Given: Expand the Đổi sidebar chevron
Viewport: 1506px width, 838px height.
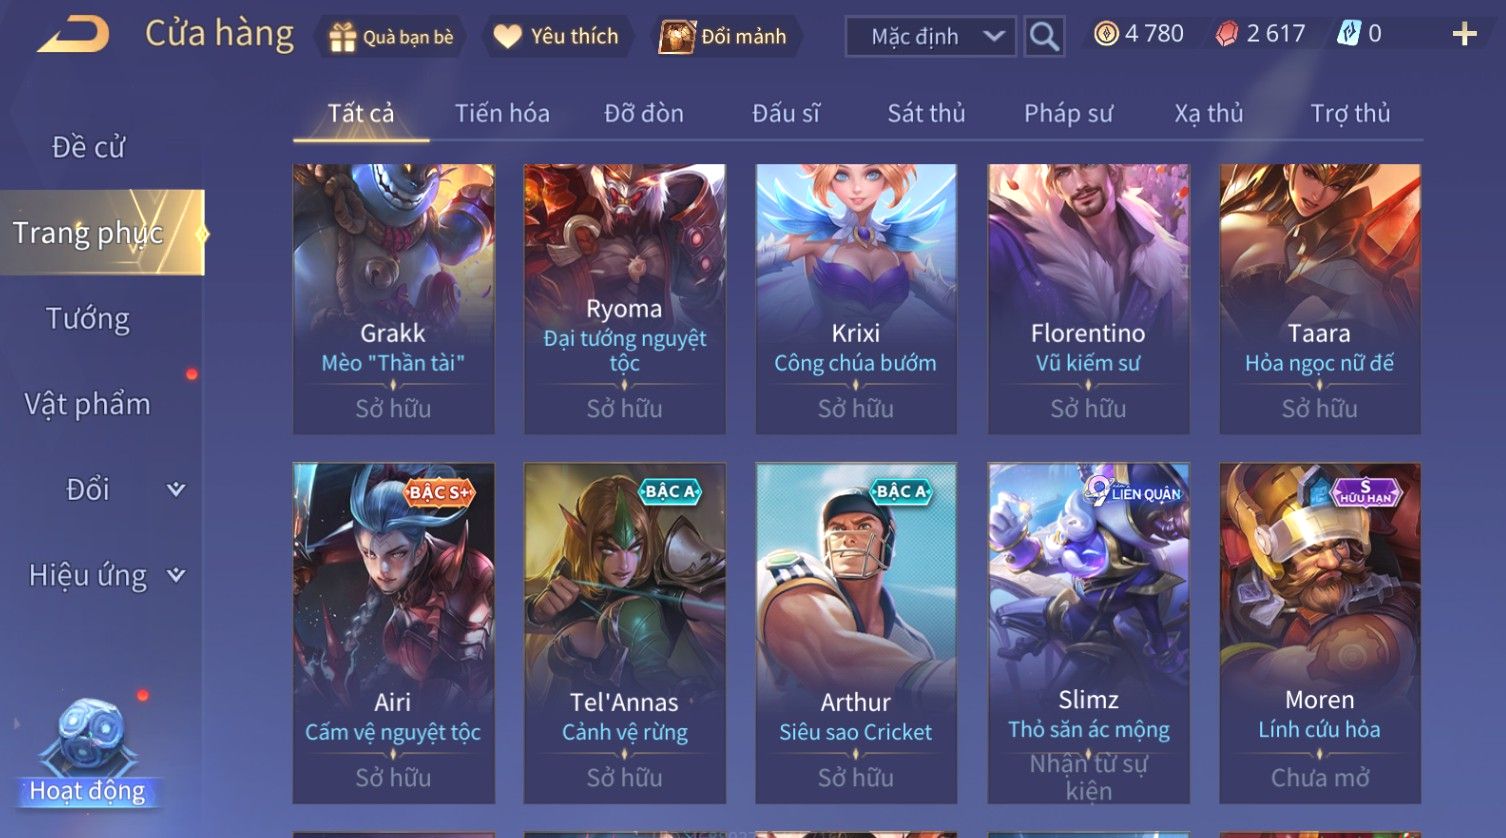Looking at the screenshot, I should tap(176, 489).
